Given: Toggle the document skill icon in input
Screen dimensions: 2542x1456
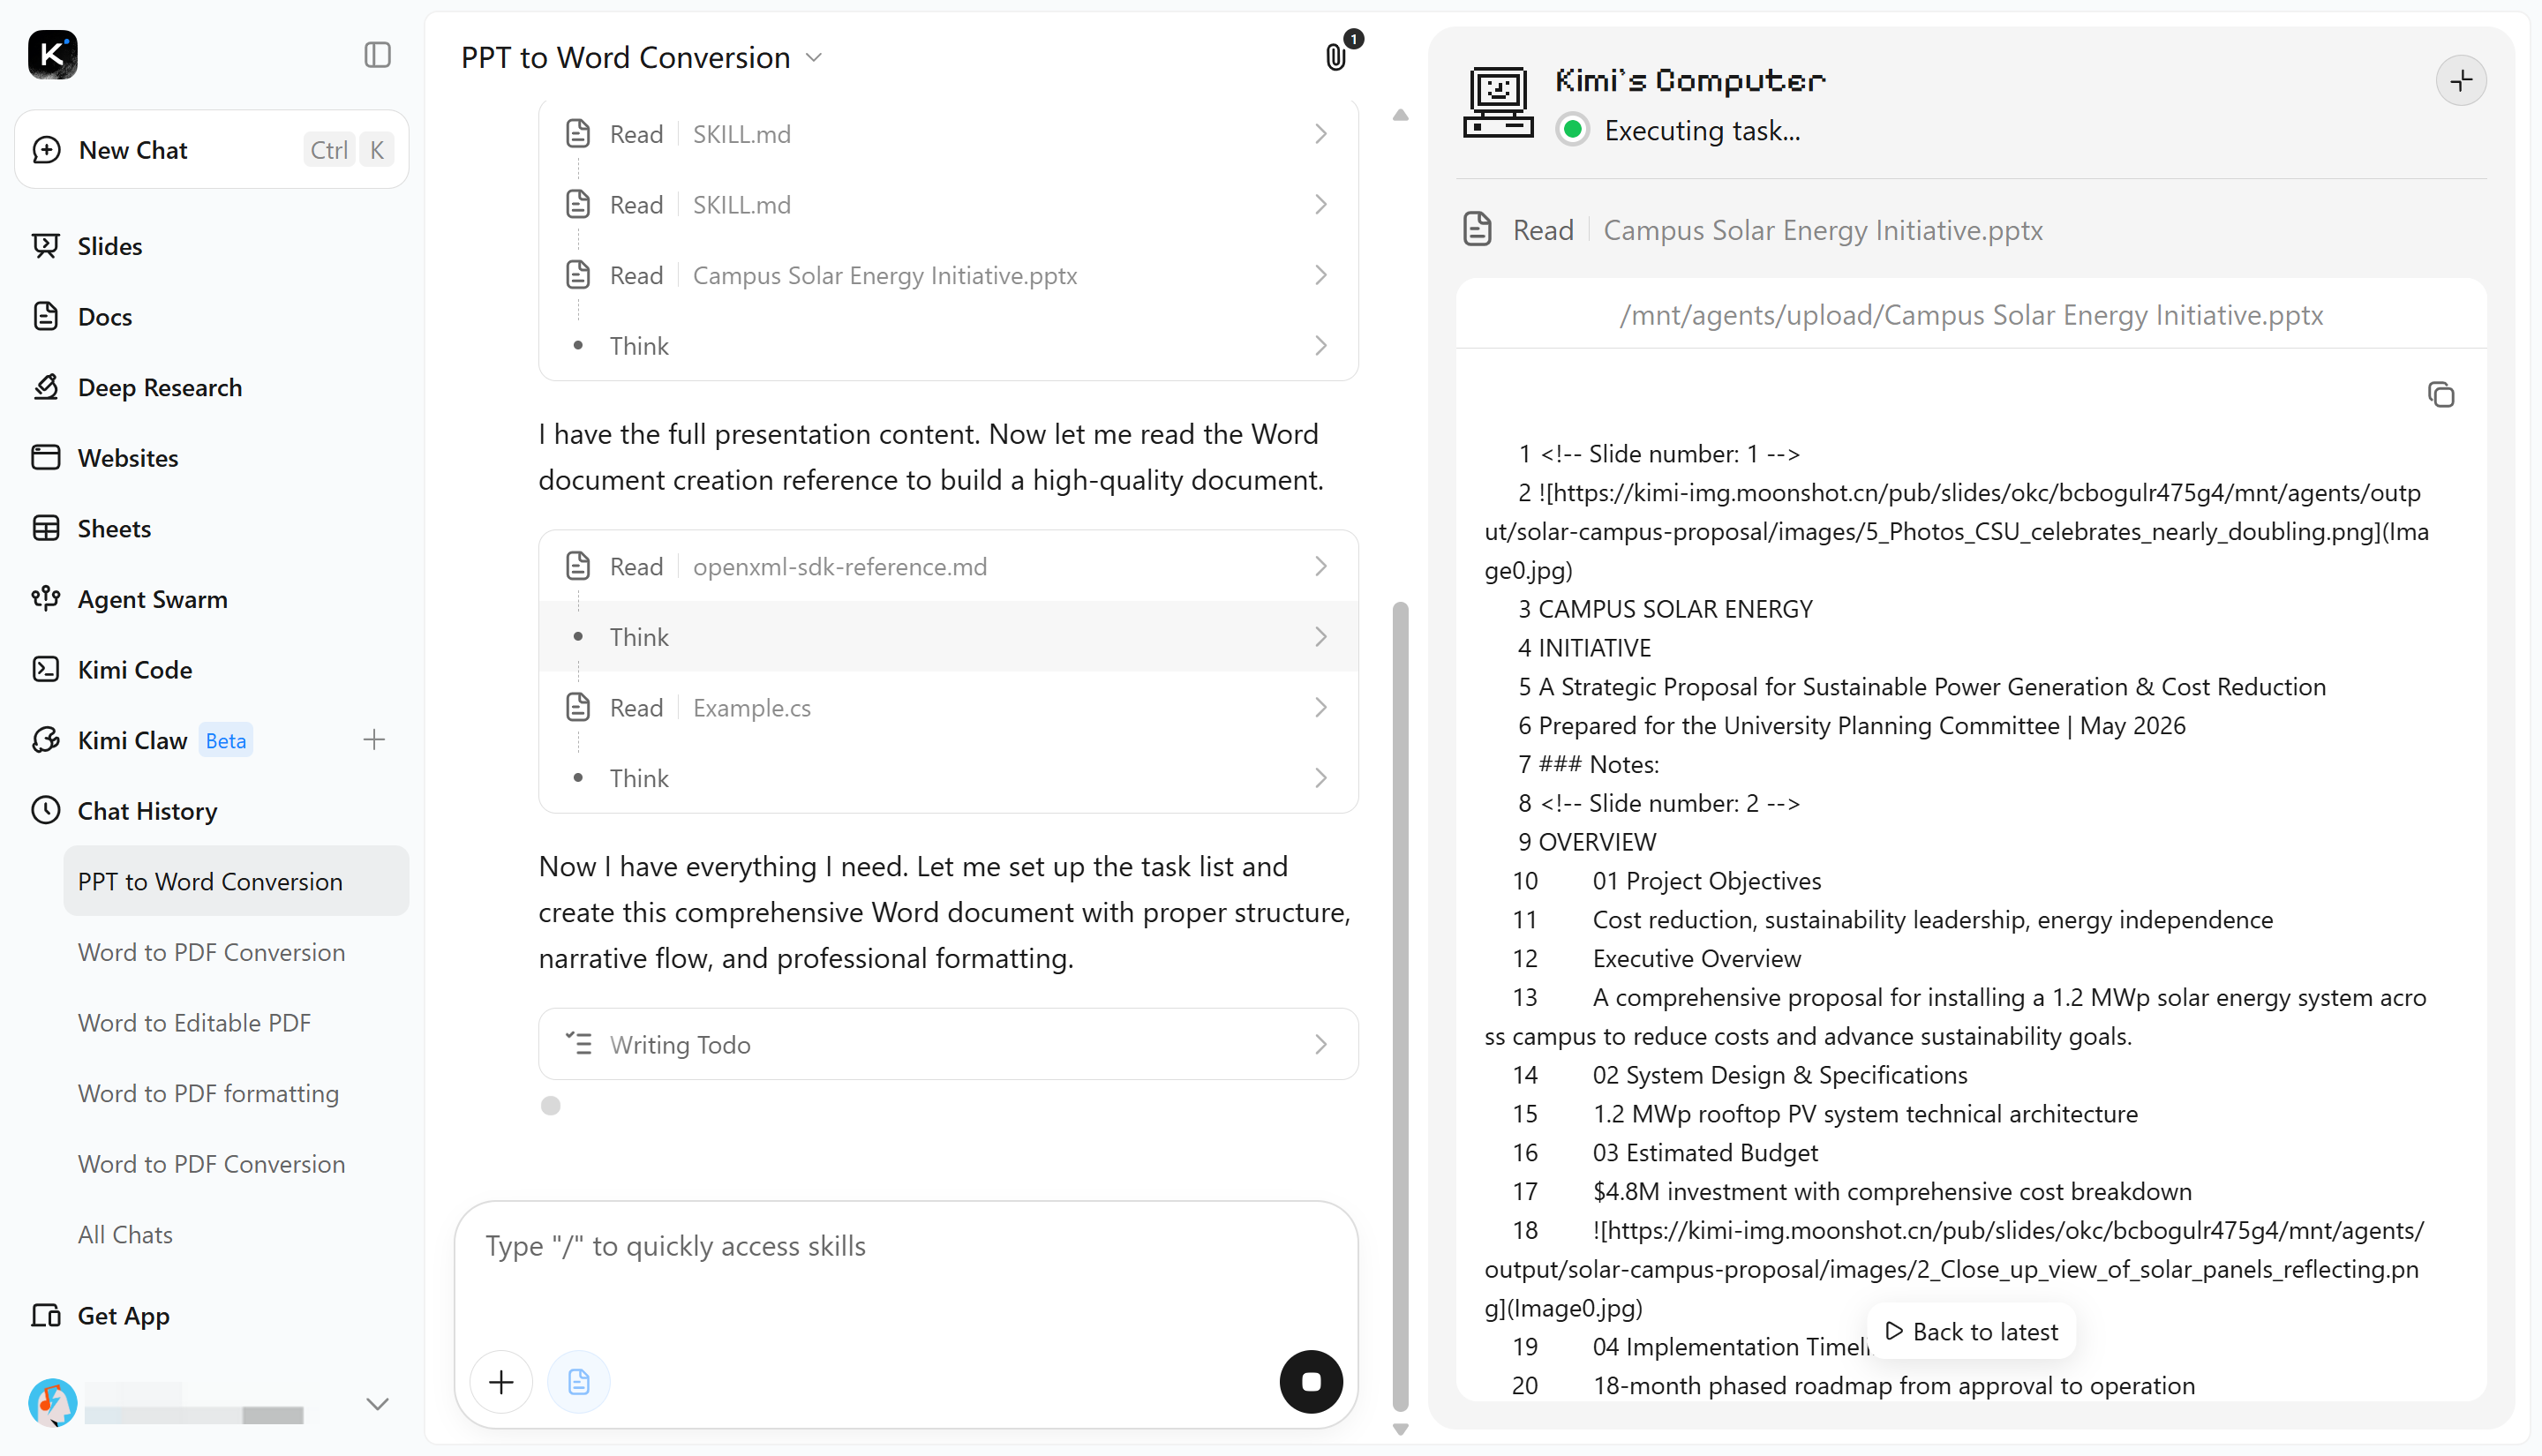Looking at the screenshot, I should pos(579,1382).
